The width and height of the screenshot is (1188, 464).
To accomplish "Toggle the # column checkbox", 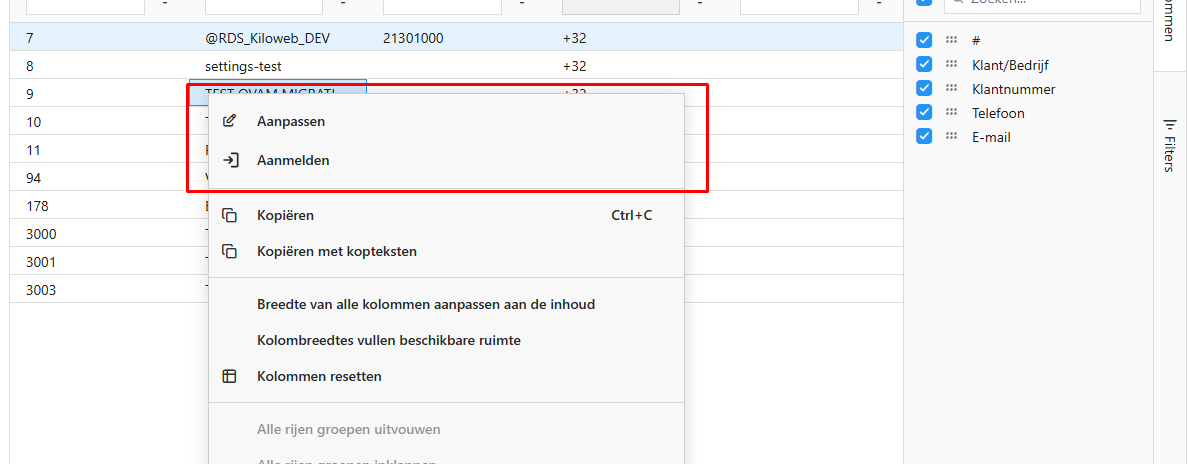I will click(x=925, y=40).
